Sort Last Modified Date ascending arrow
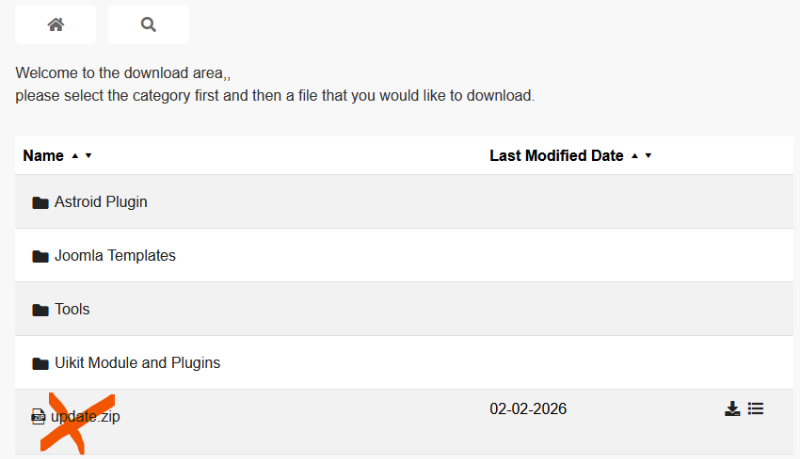 tap(634, 156)
